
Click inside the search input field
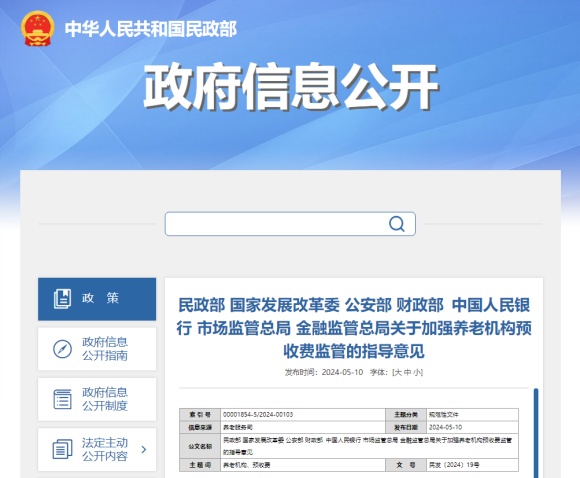coord(275,223)
